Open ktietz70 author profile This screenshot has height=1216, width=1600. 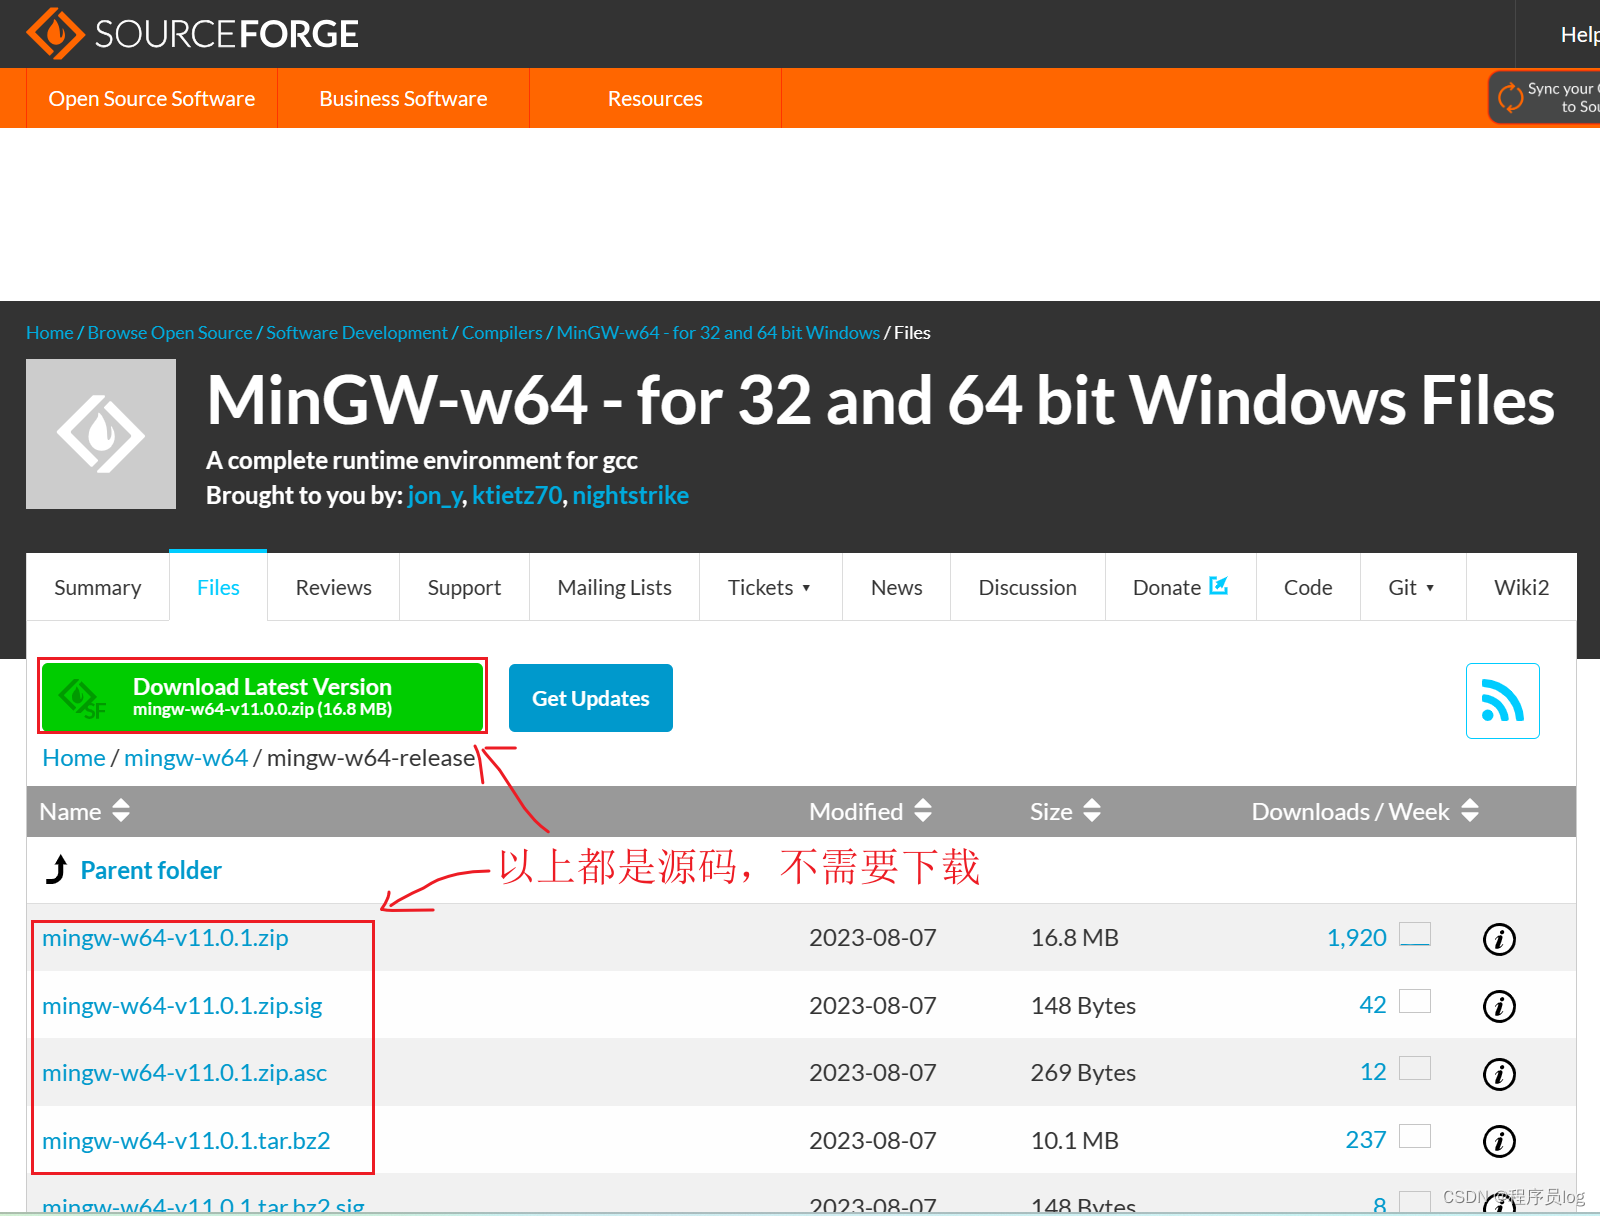click(517, 496)
